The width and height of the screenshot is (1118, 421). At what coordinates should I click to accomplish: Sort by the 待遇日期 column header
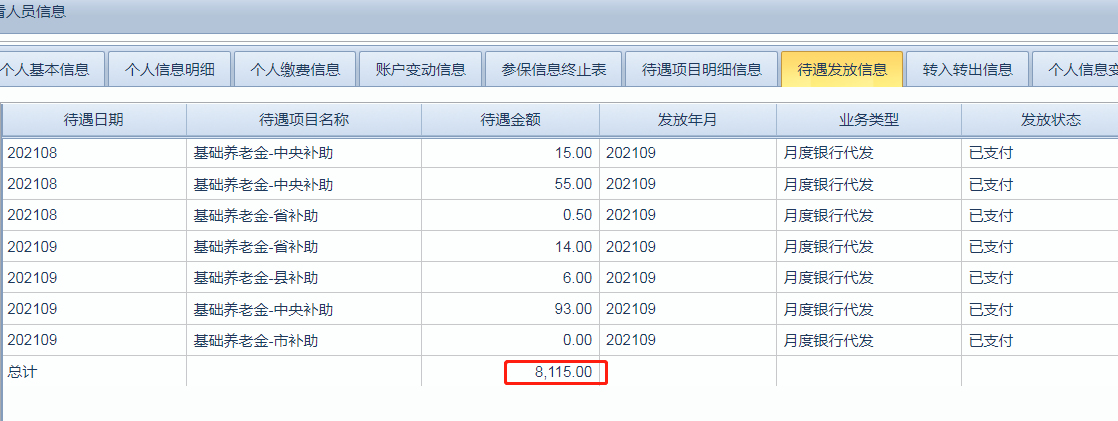pos(94,120)
